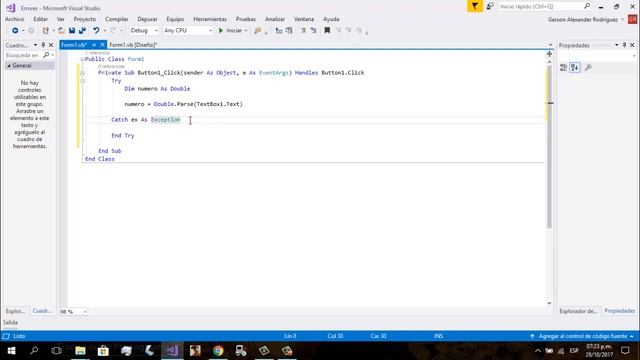Open the Herramientas menu
The height and width of the screenshot is (360, 640).
(210, 19)
